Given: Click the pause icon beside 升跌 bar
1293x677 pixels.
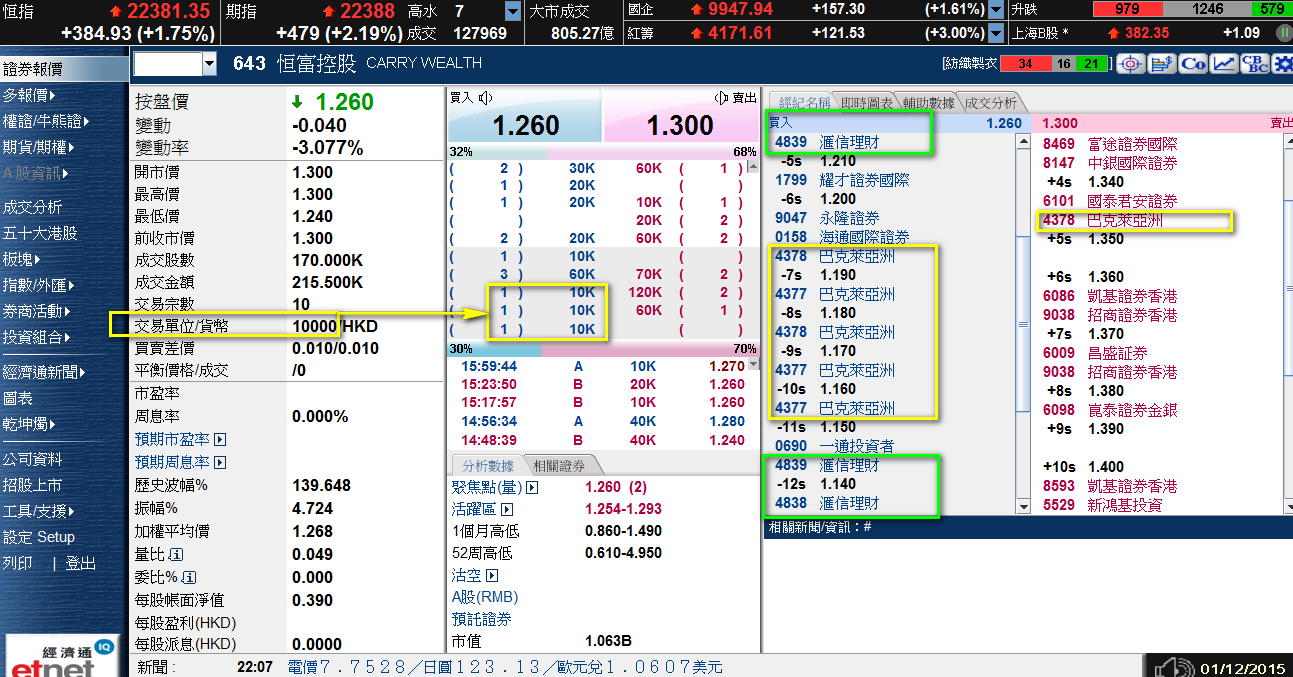Looking at the screenshot, I should [x=1284, y=32].
